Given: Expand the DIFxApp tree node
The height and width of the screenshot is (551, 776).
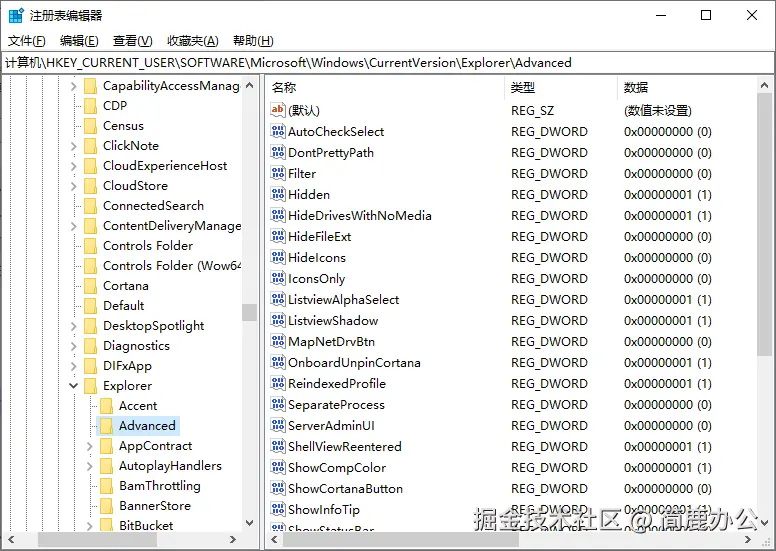Looking at the screenshot, I should click(73, 366).
